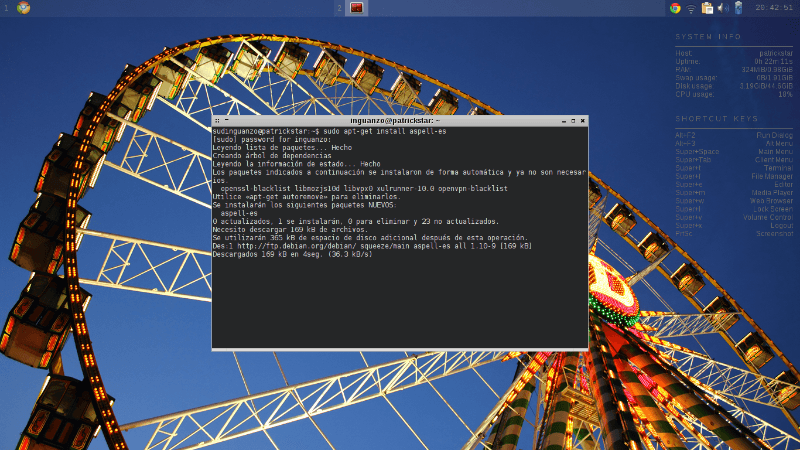Screen dimensions: 800x450
Task: Click the 'Host:' row in system info
Action: click(734, 53)
